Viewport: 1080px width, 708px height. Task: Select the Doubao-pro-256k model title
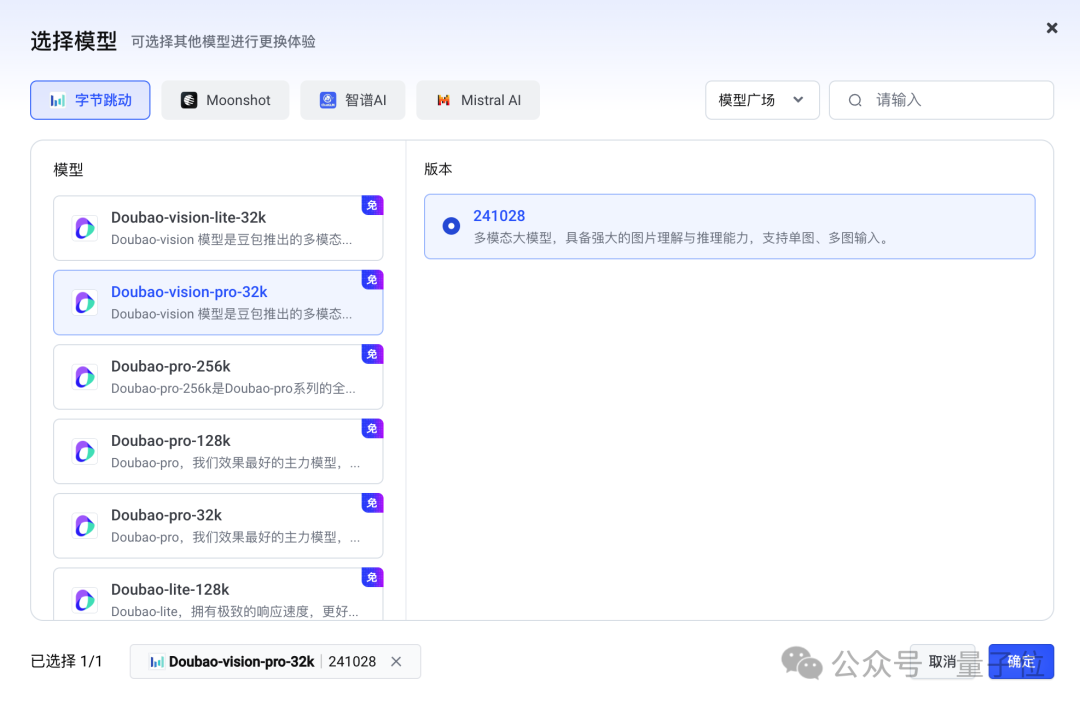[x=171, y=366]
